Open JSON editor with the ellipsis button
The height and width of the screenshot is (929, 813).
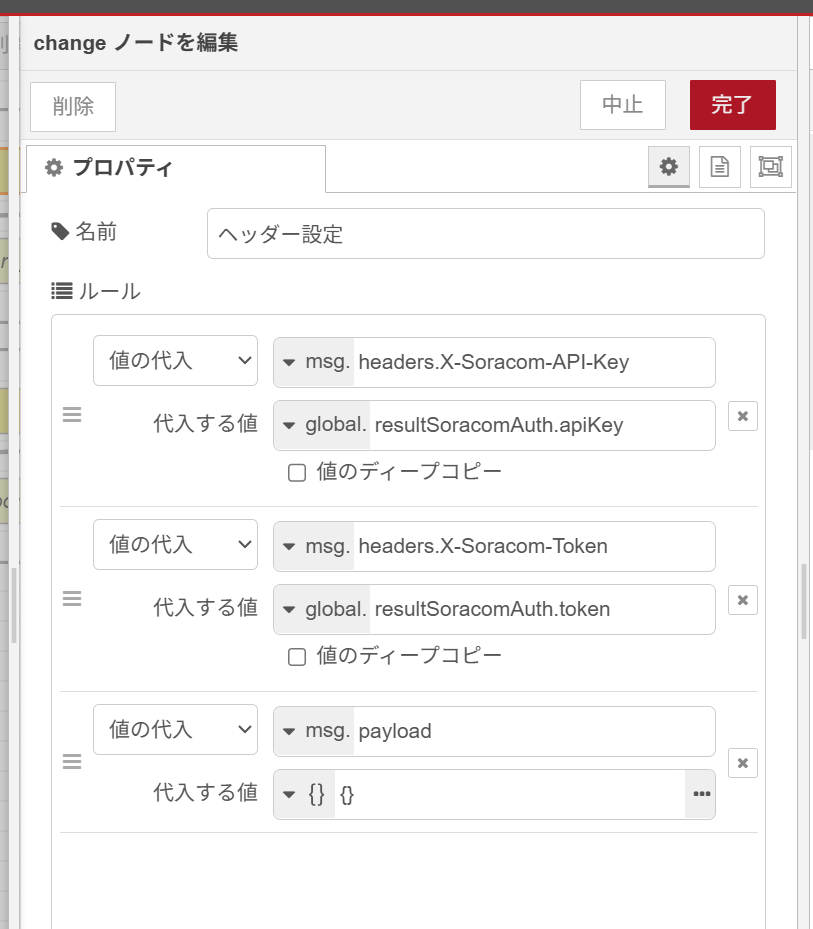[x=701, y=794]
